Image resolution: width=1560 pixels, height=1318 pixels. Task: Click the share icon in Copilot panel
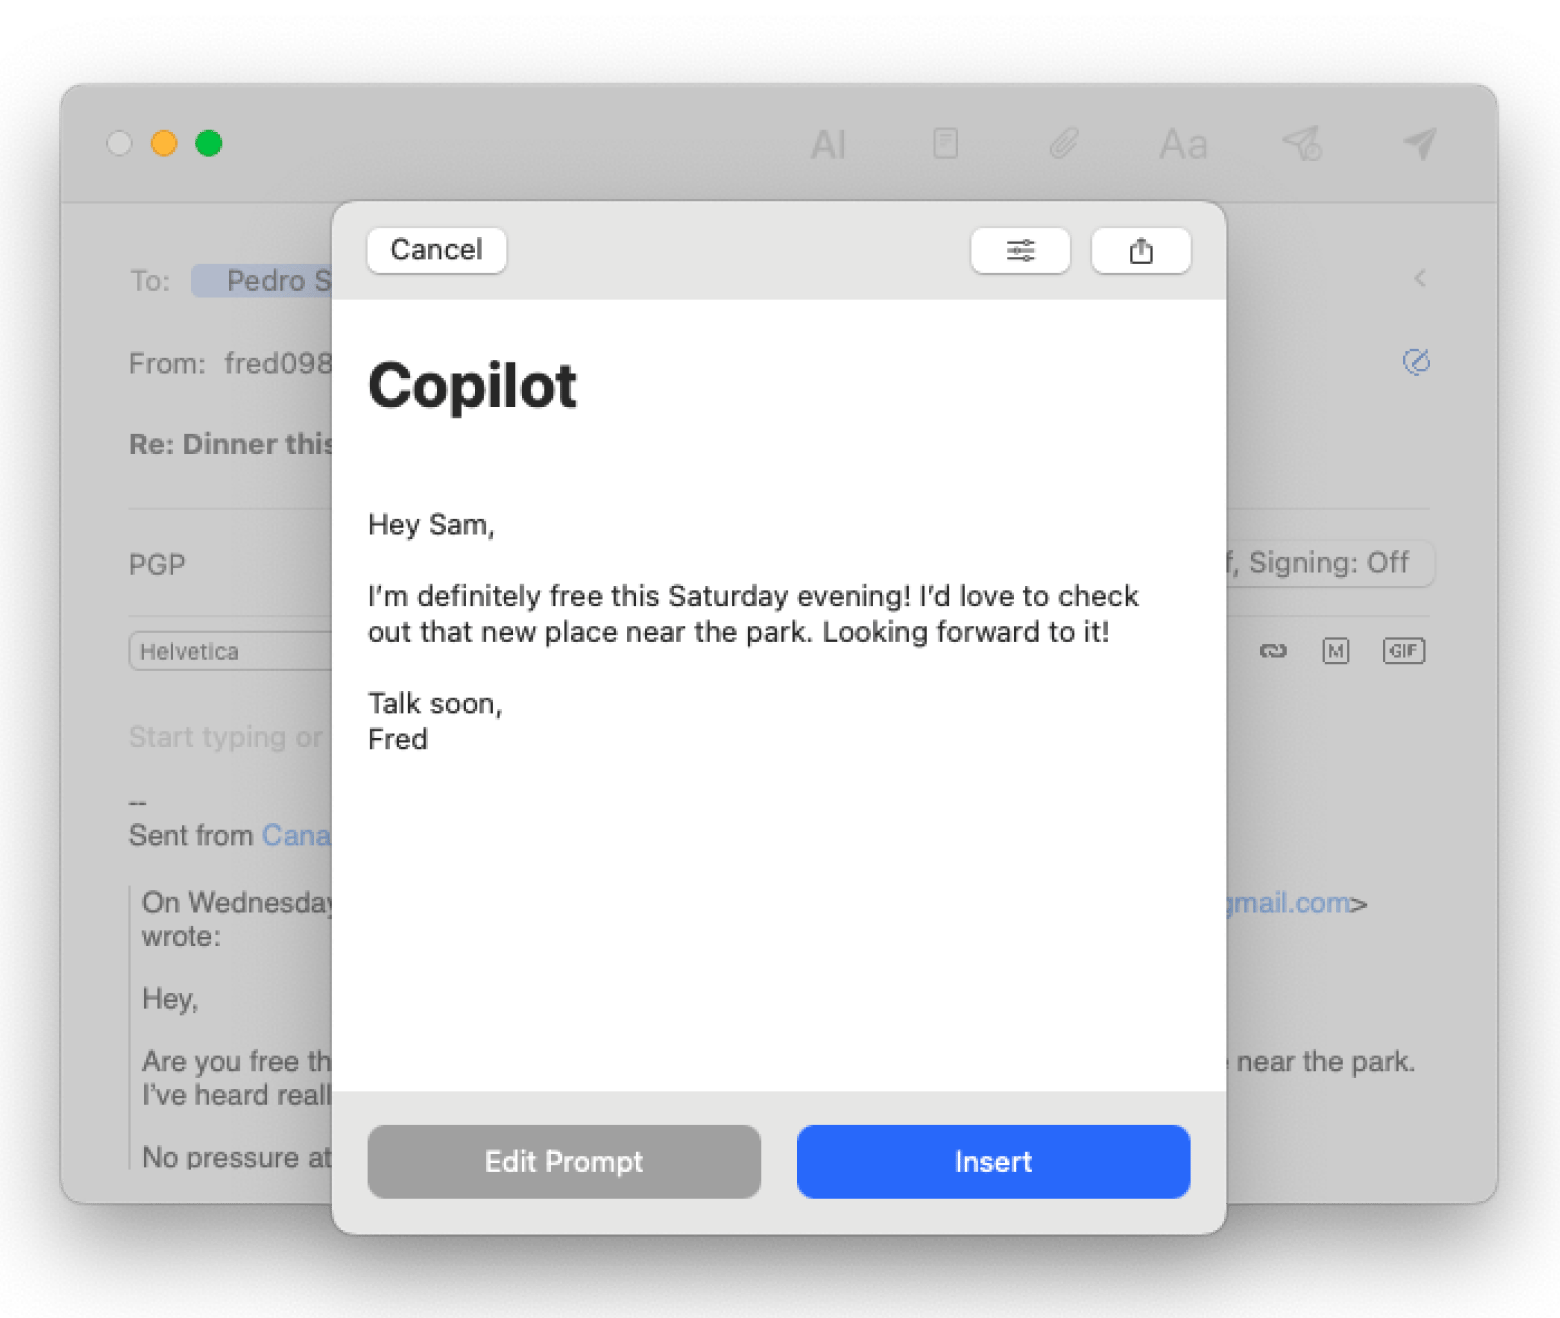(1141, 250)
